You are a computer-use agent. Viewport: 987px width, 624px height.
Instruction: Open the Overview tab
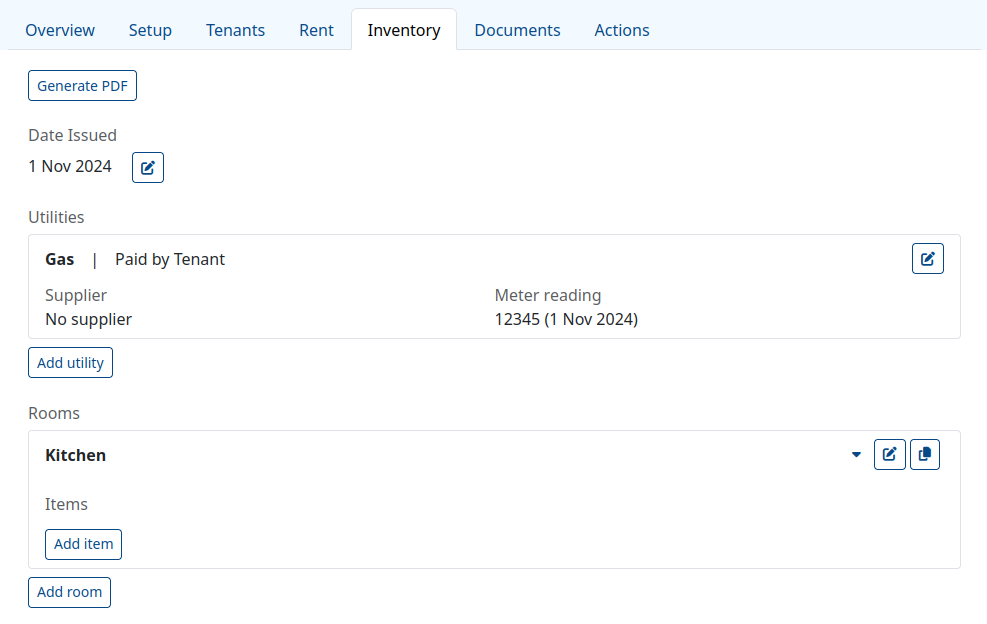(60, 30)
